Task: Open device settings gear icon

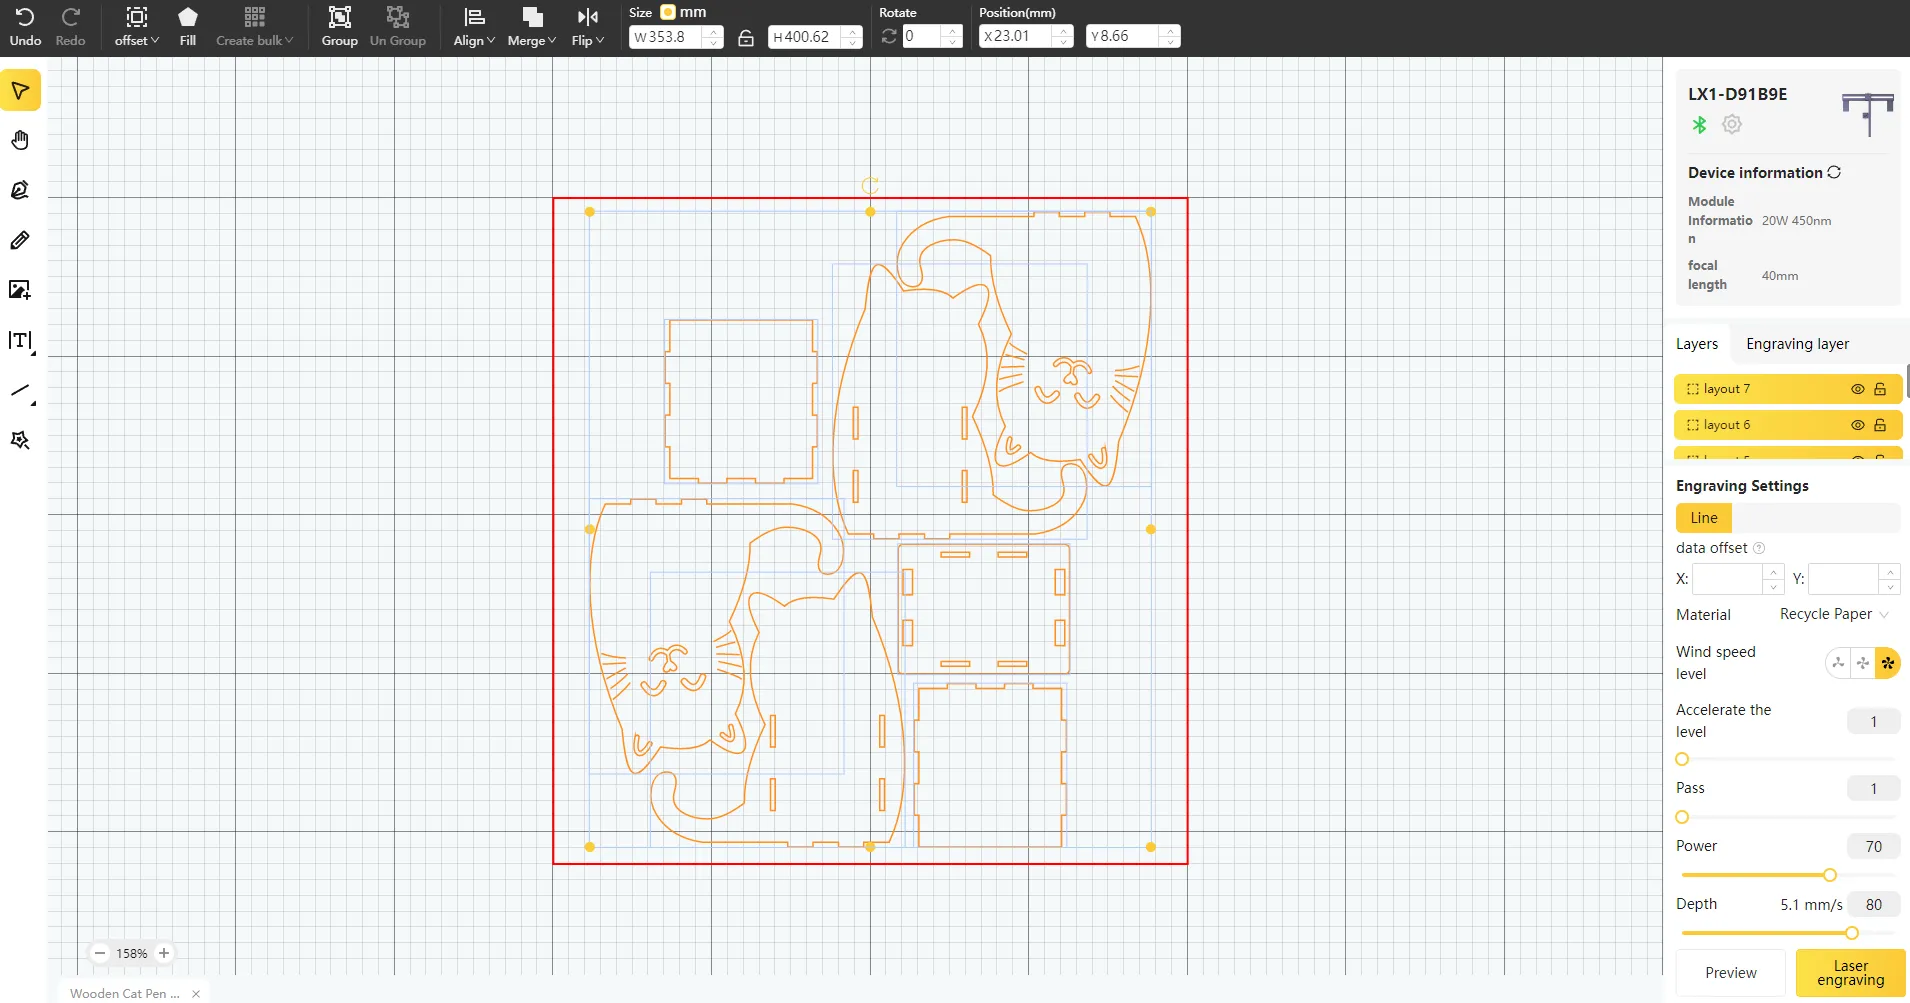Action: (x=1732, y=125)
